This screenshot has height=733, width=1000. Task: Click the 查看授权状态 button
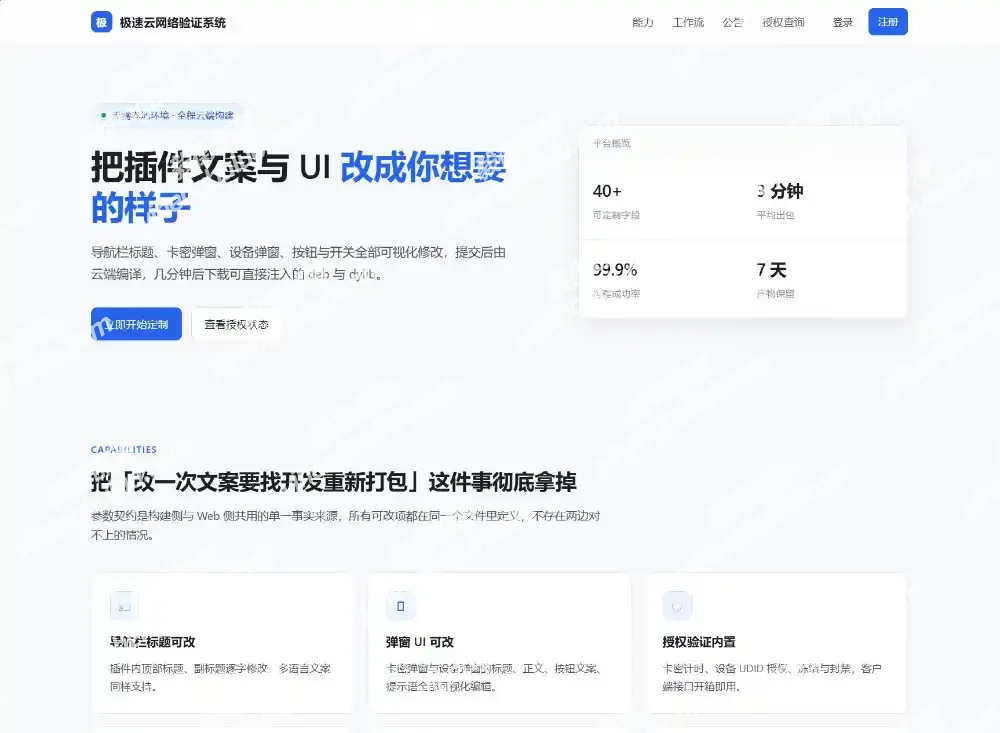coord(236,324)
